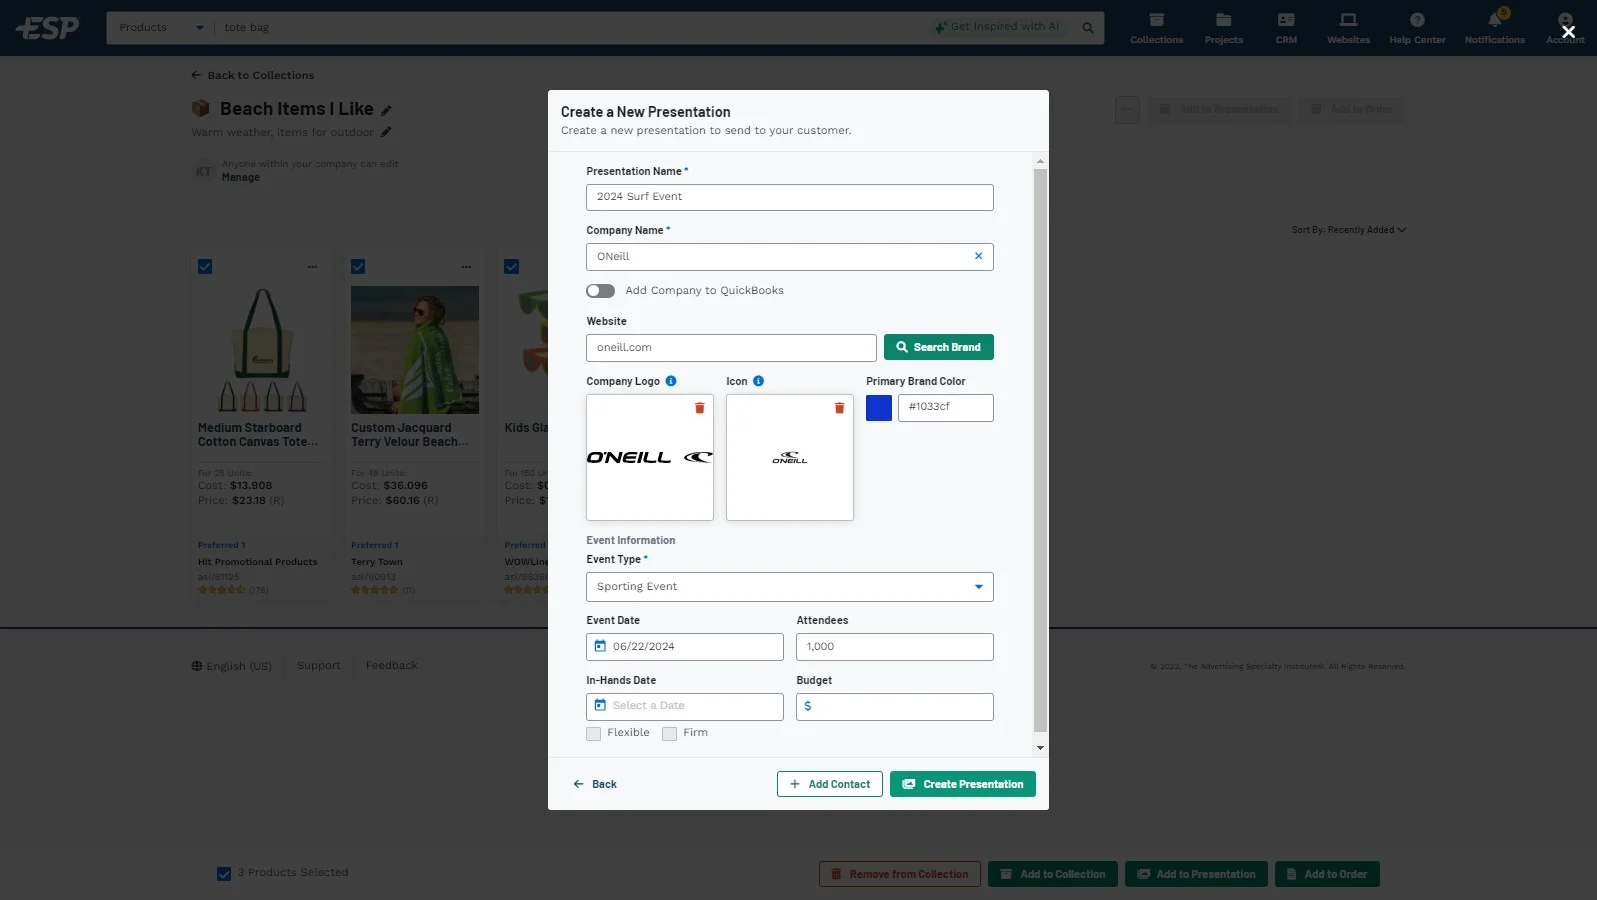Screen dimensions: 1597x900
Task: Click Search Brand button
Action: click(x=938, y=347)
